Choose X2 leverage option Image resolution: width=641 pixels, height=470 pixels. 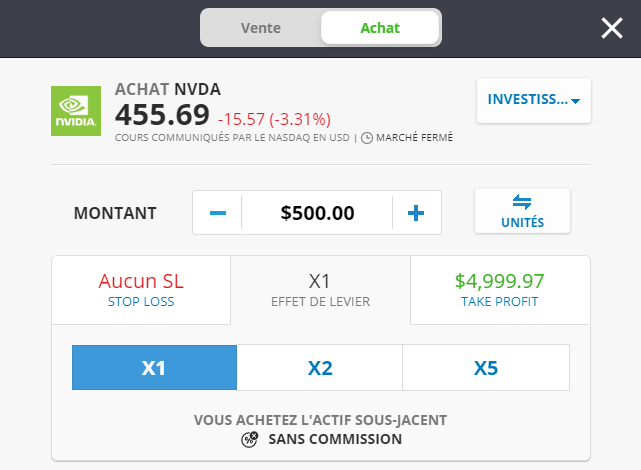(320, 368)
